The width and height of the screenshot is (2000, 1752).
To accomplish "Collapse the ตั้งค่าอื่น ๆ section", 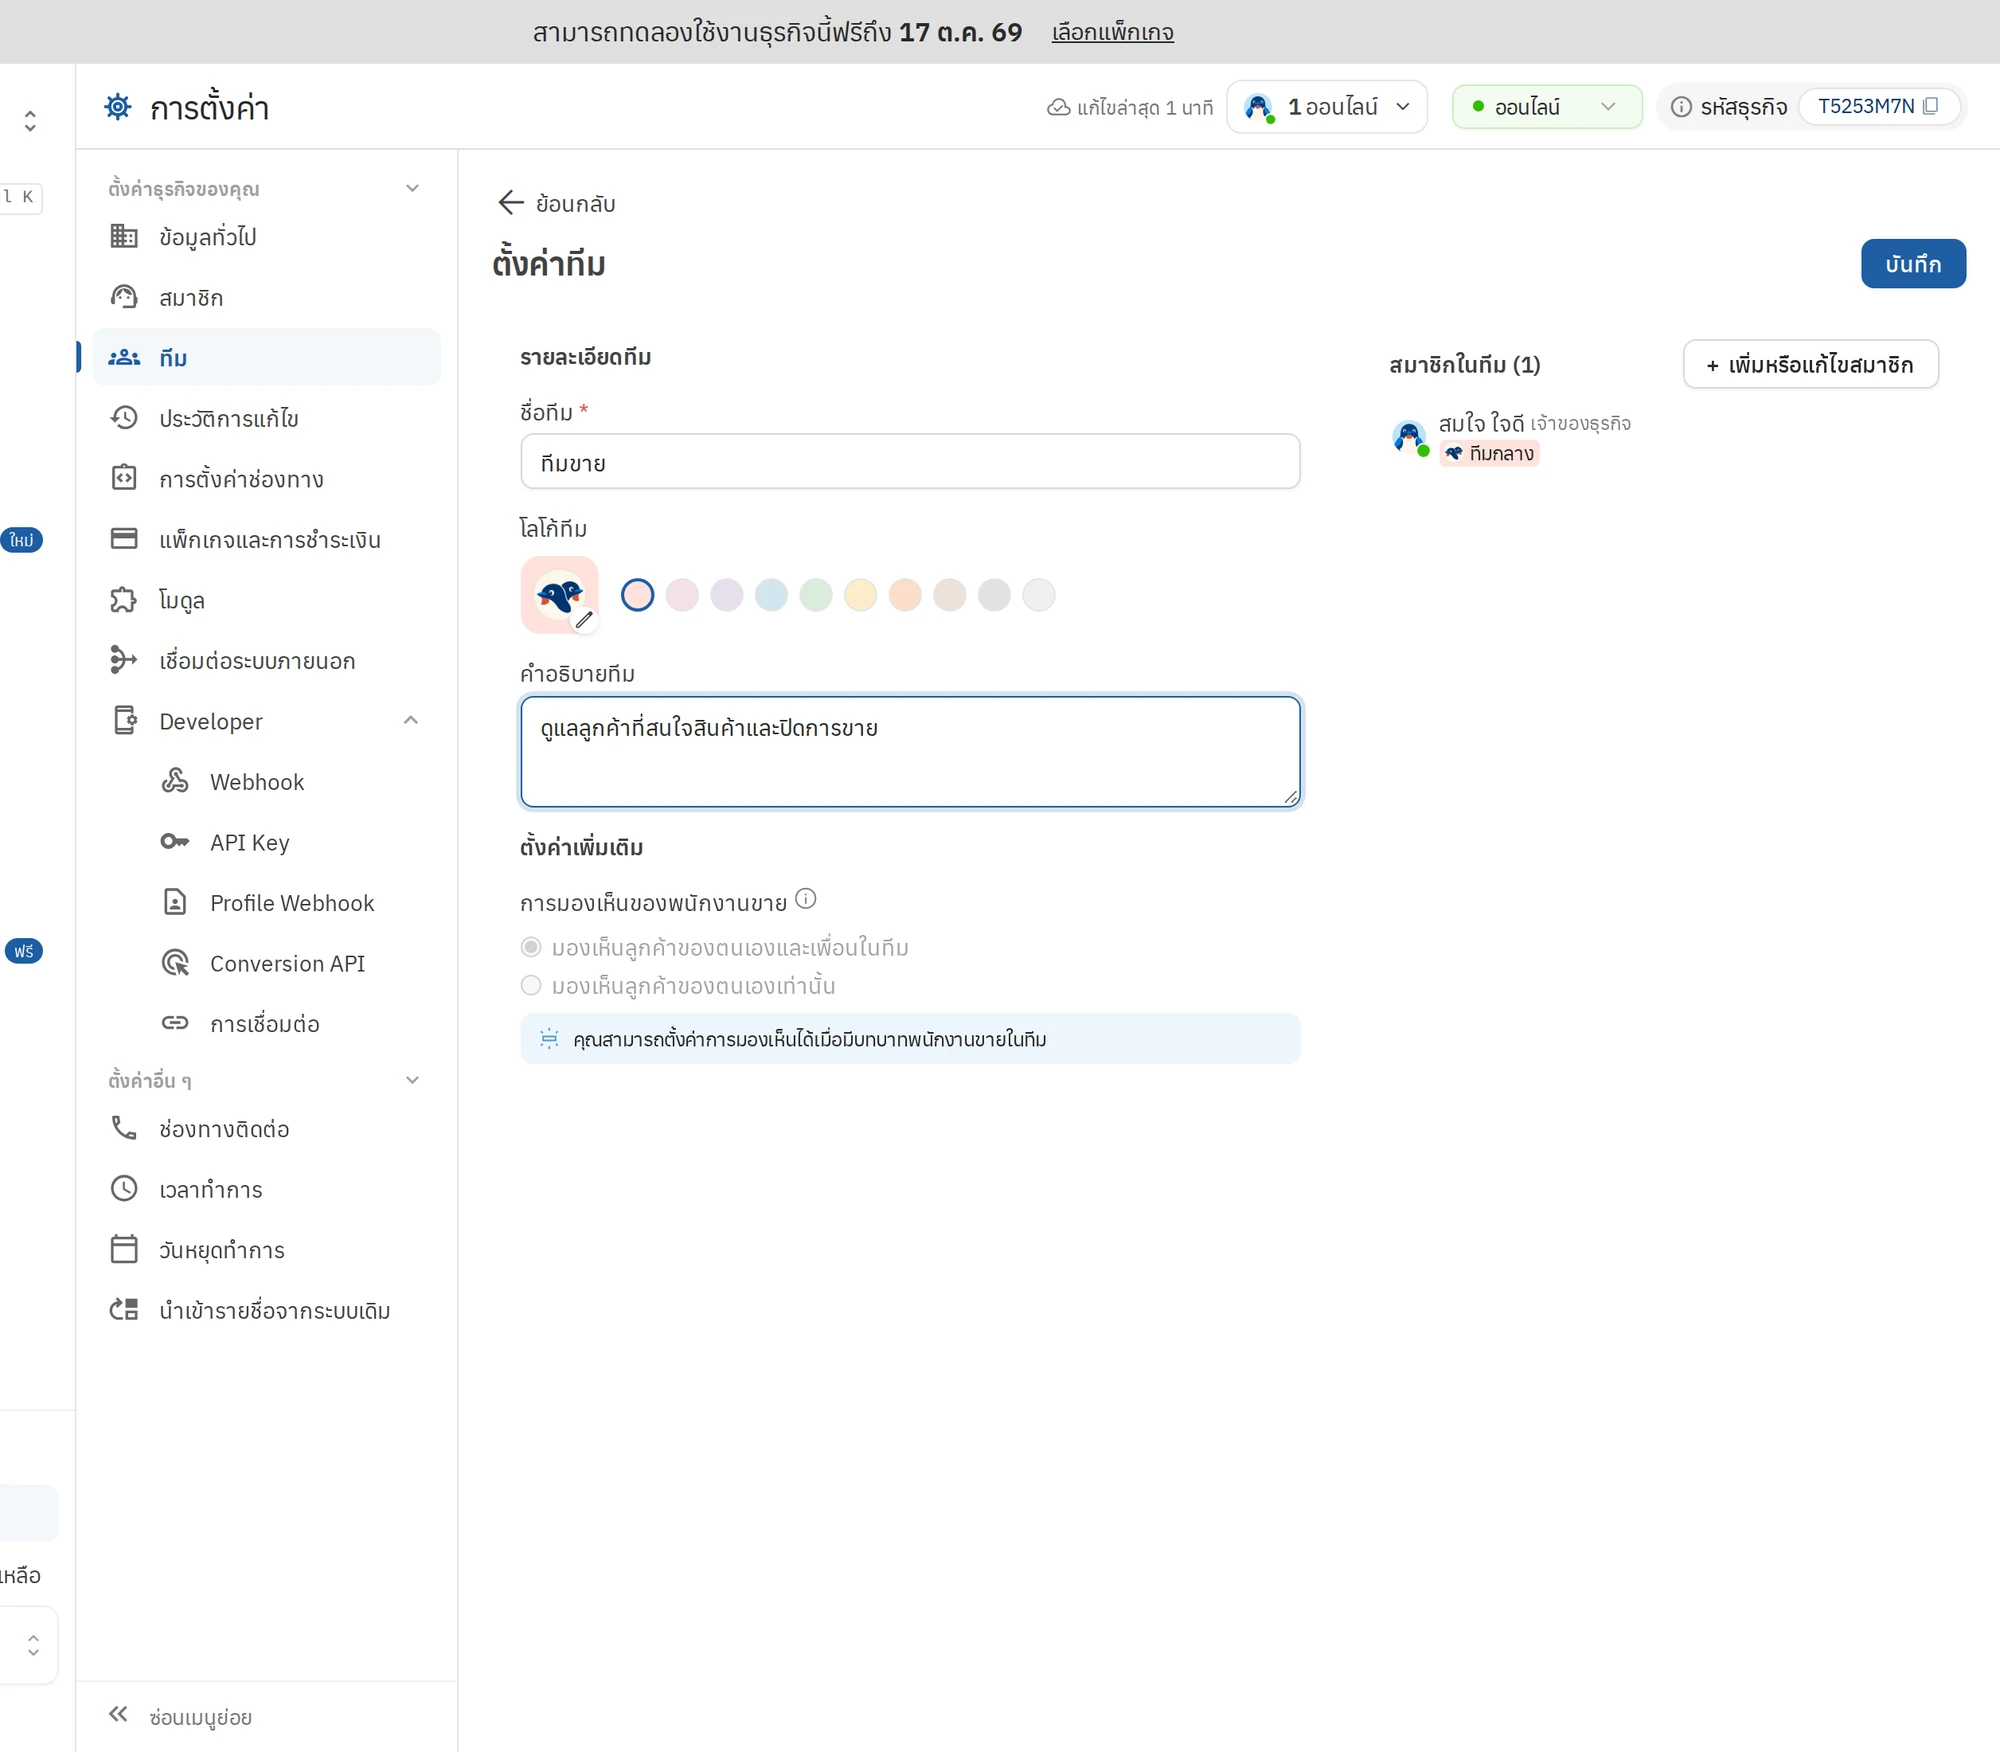I will (412, 1080).
